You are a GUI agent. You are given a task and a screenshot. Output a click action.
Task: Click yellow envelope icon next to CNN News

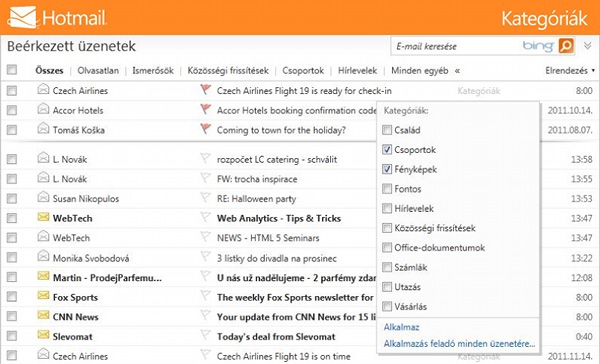(x=43, y=315)
